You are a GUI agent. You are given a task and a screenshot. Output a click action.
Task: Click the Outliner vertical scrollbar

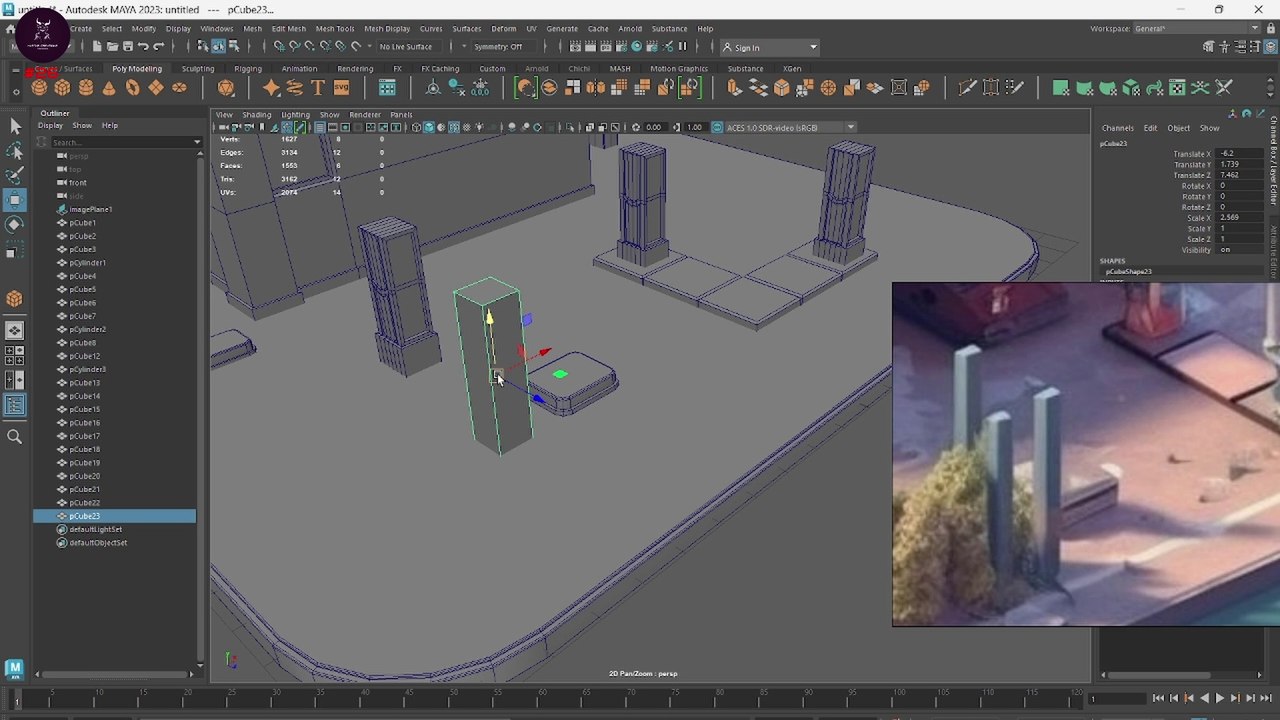point(200,404)
